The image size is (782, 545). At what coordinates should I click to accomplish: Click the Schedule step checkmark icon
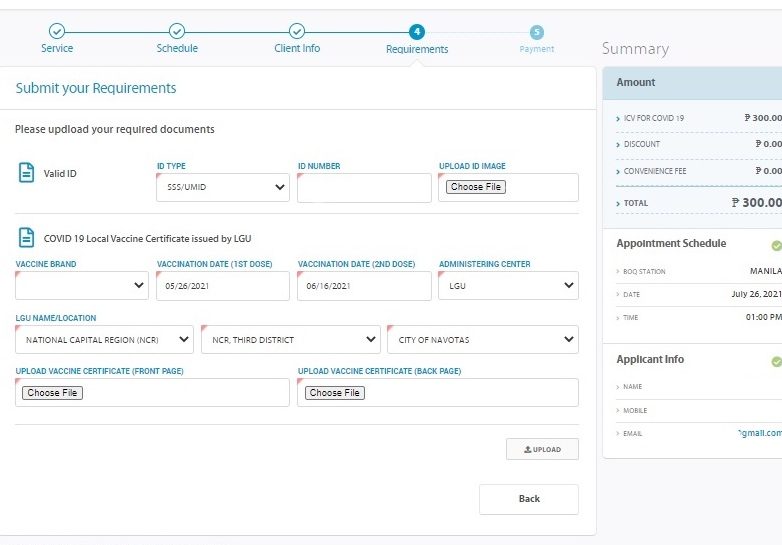[x=177, y=32]
